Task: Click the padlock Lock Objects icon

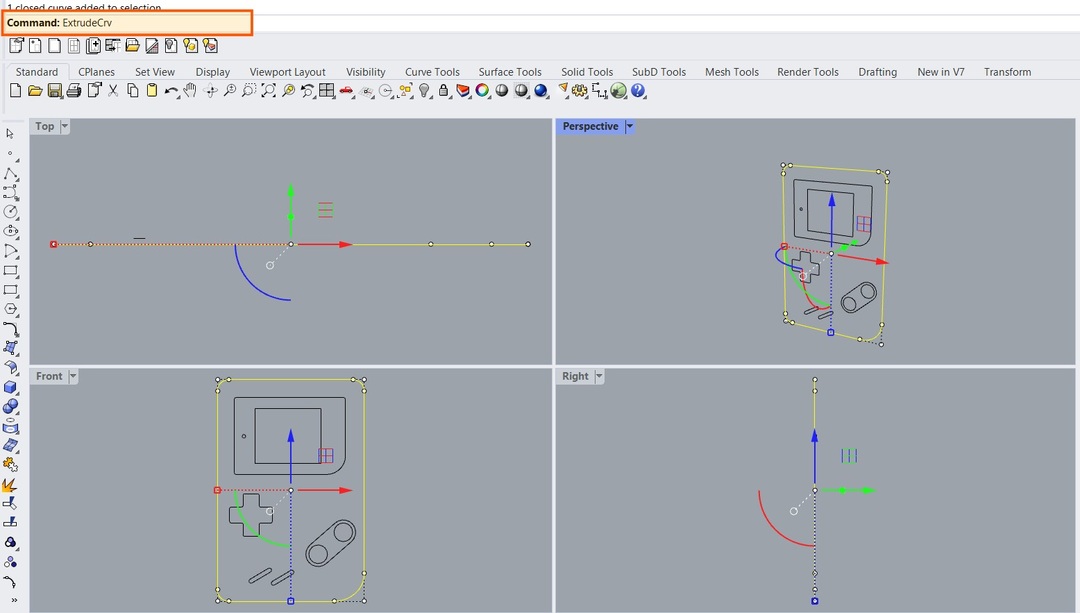Action: tap(444, 90)
